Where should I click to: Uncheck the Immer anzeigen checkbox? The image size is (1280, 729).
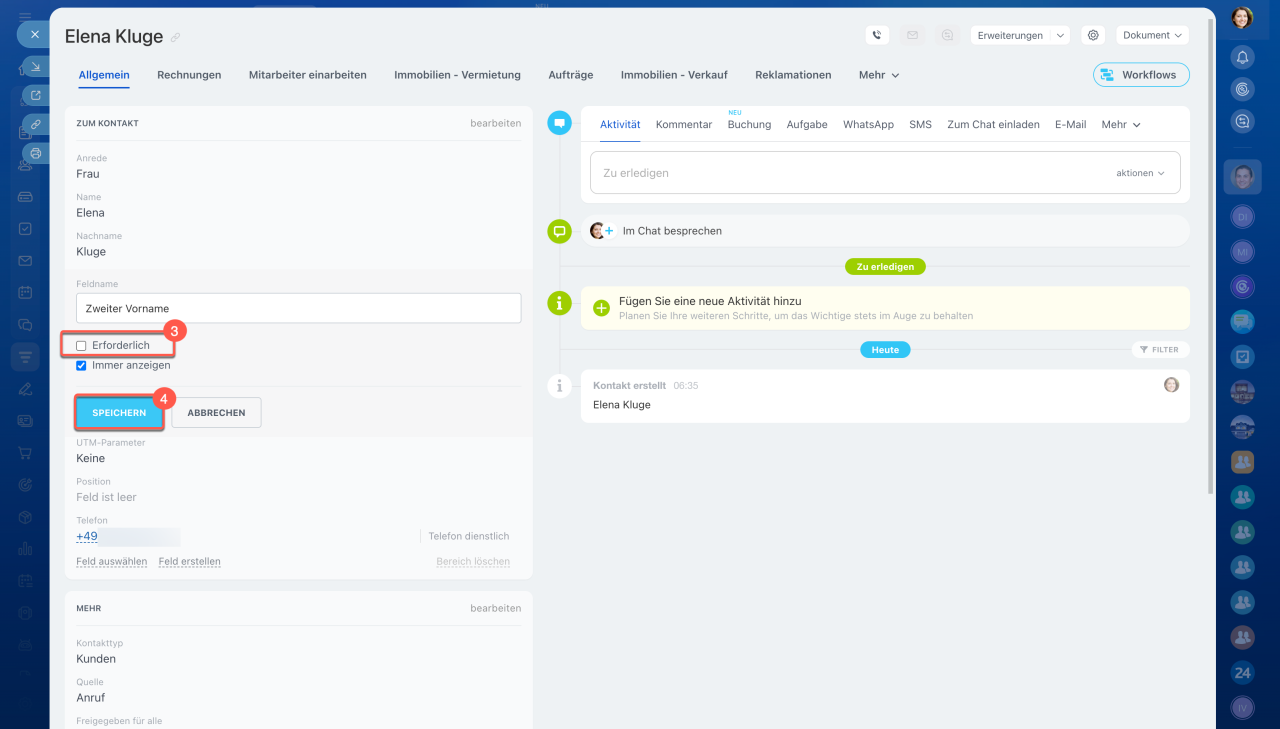coord(82,366)
